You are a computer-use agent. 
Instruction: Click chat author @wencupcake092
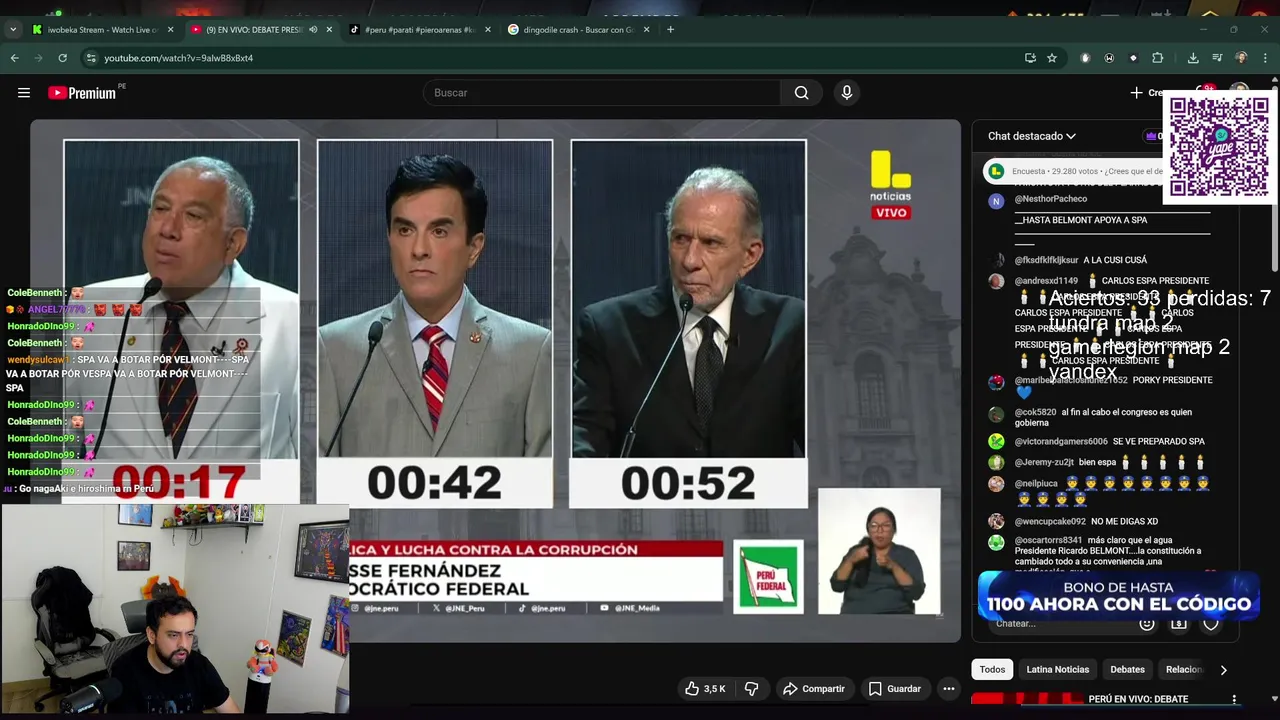[x=1050, y=521]
